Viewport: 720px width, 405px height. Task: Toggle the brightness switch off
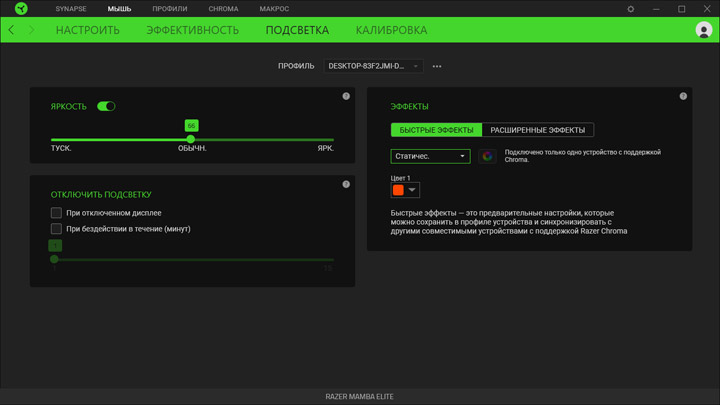coord(106,106)
